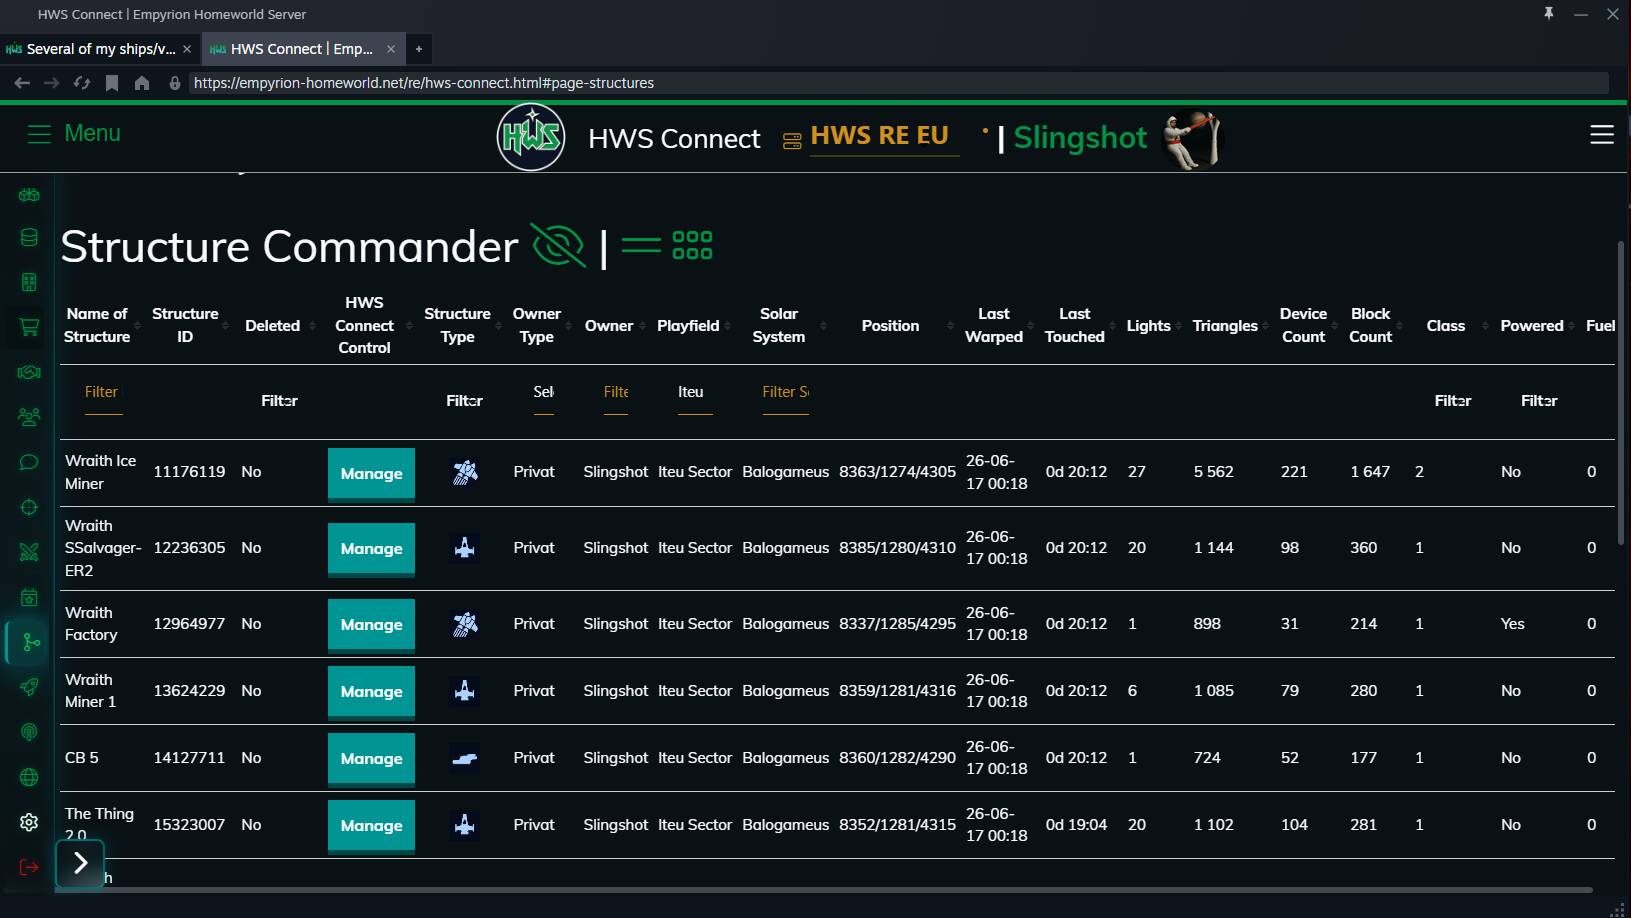
Task: Sort by the Structure ID column
Action: click(185, 325)
